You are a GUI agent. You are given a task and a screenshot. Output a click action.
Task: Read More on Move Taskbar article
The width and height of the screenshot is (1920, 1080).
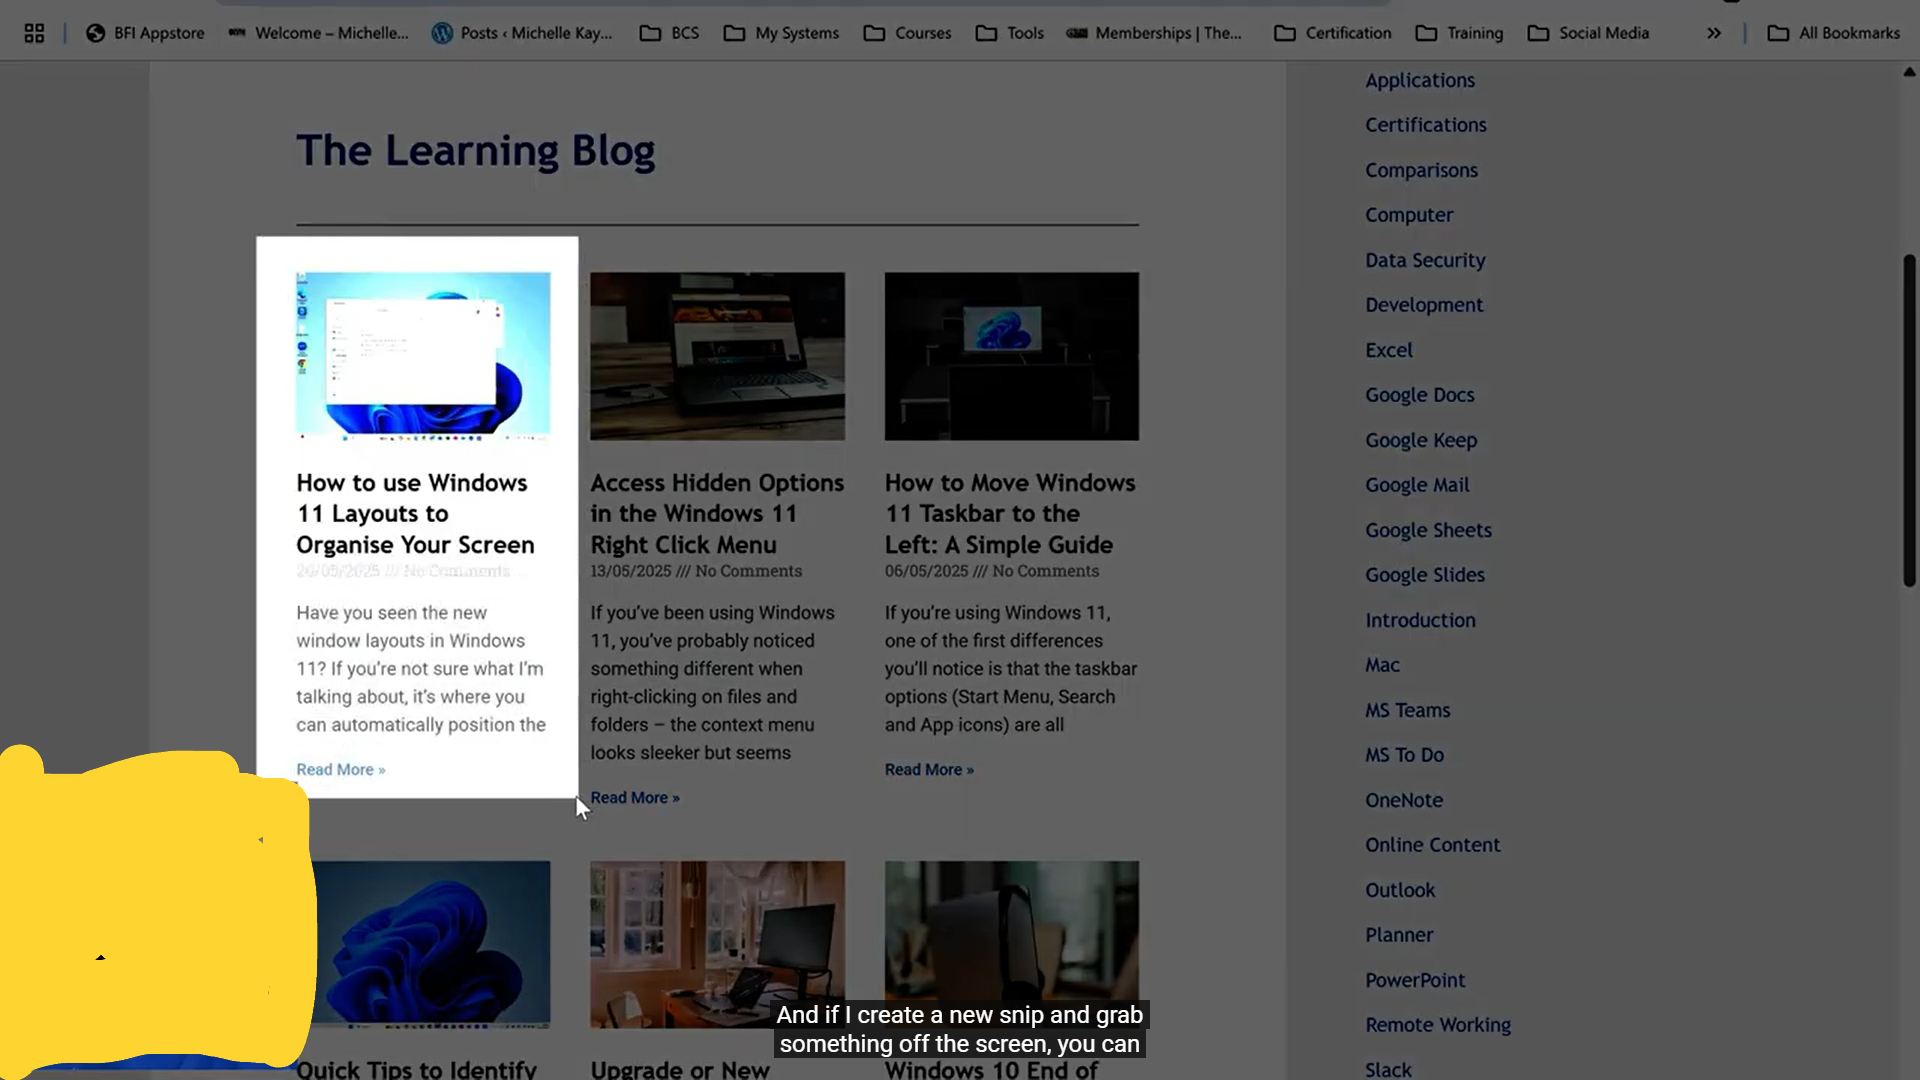929,769
